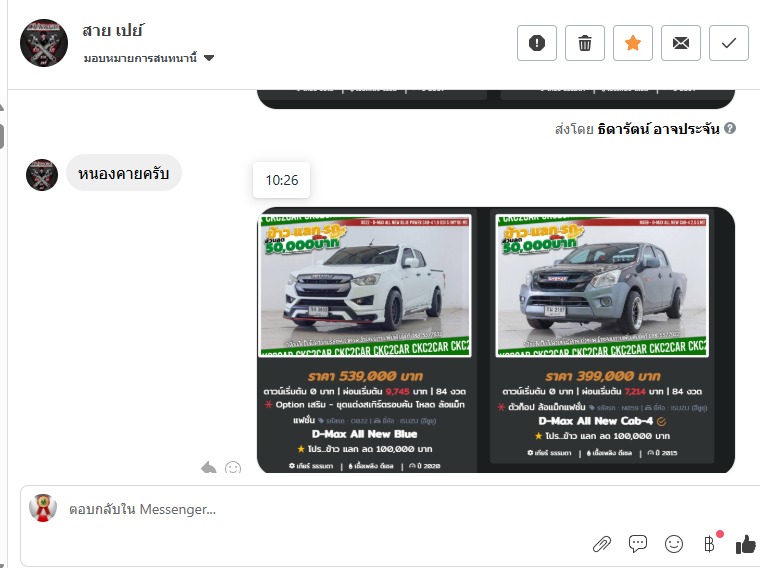
Task: Open the assign conversation dropdown
Action: coord(148,58)
